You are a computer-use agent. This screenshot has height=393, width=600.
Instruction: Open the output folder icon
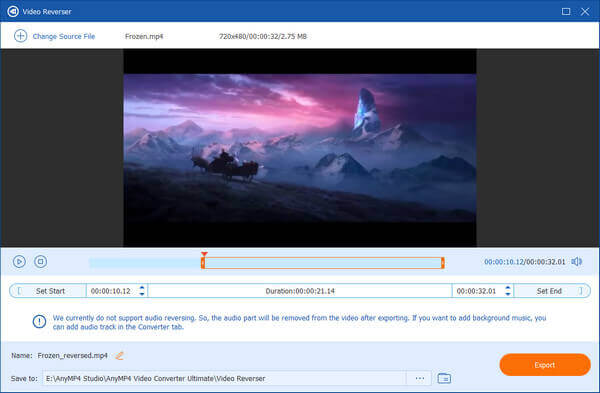444,378
